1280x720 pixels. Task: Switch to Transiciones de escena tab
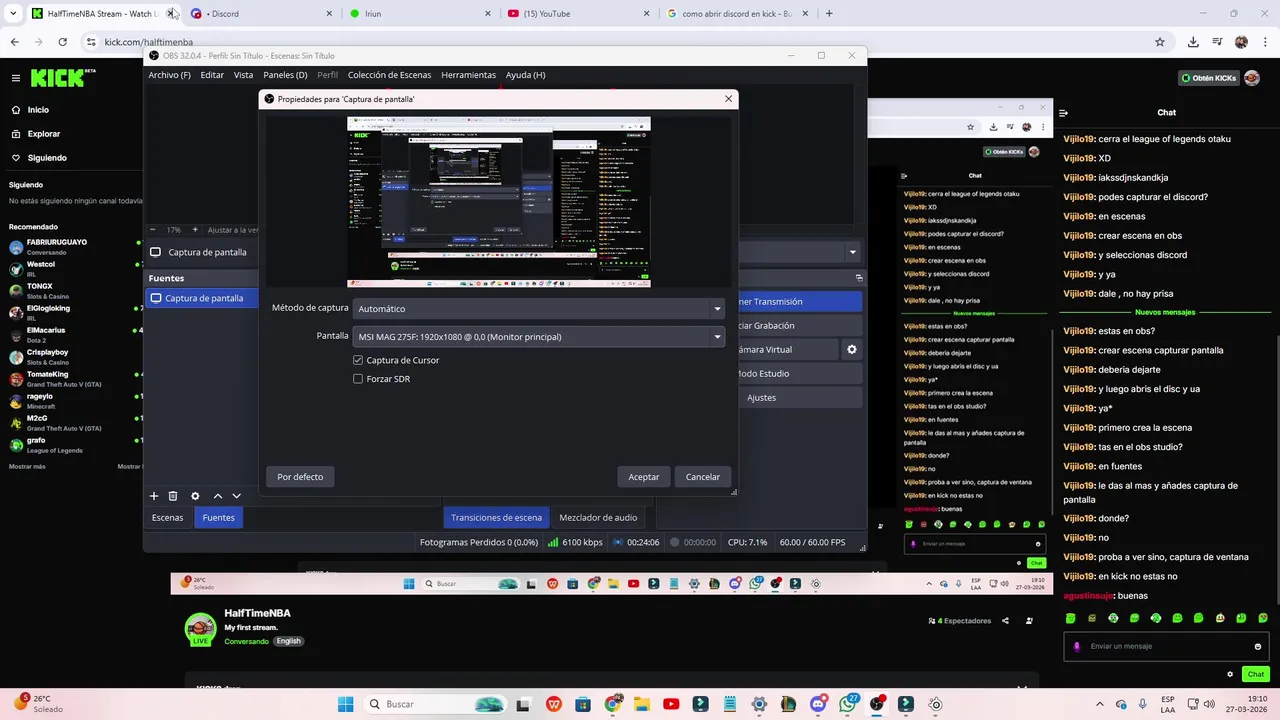pyautogui.click(x=496, y=517)
